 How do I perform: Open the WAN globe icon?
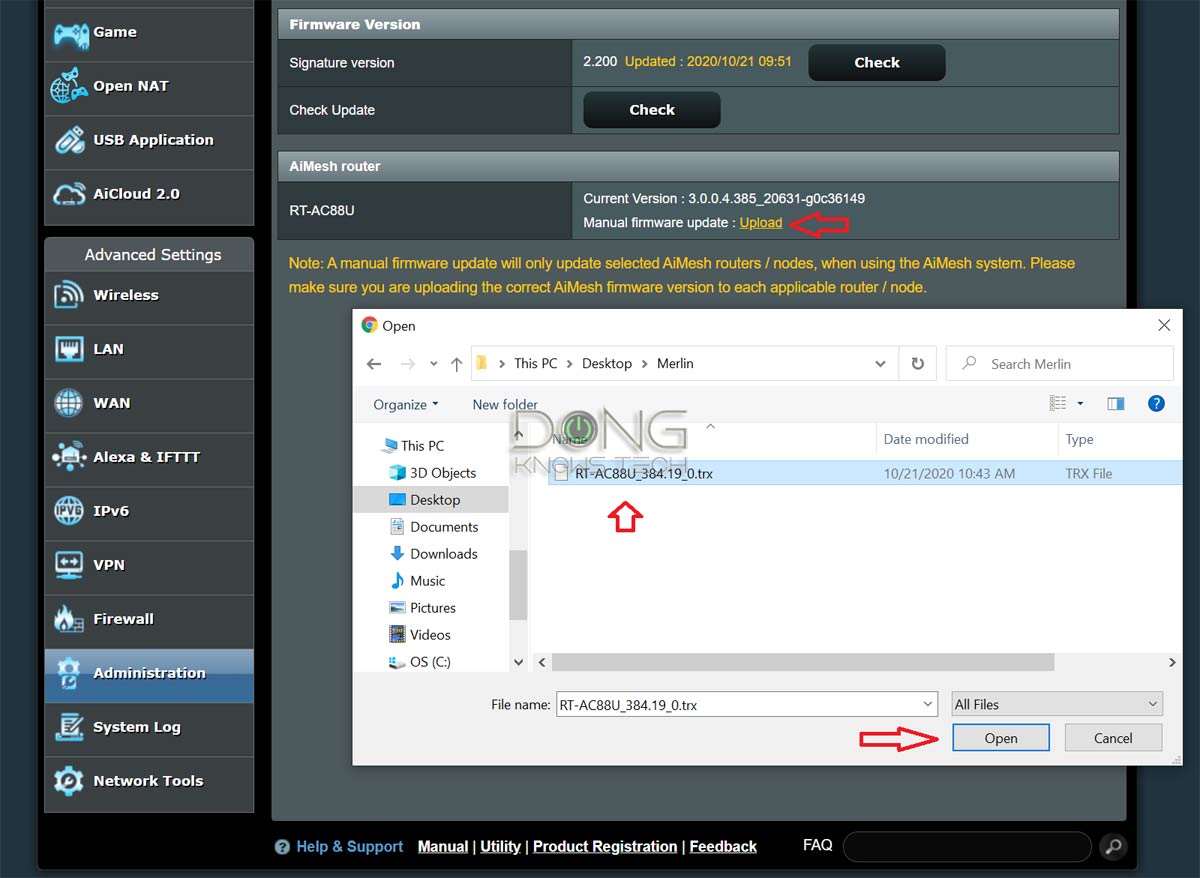click(x=69, y=404)
